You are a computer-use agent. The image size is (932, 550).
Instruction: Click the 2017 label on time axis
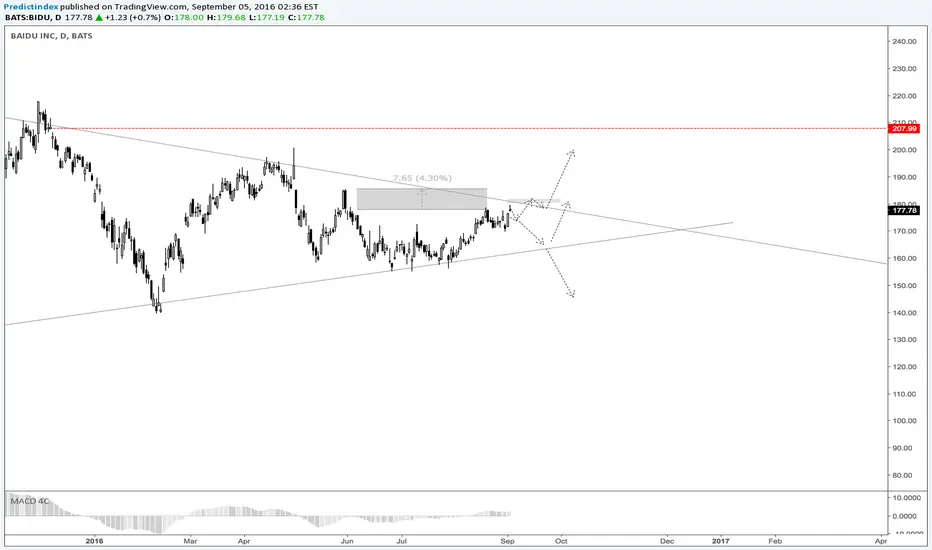click(721, 541)
